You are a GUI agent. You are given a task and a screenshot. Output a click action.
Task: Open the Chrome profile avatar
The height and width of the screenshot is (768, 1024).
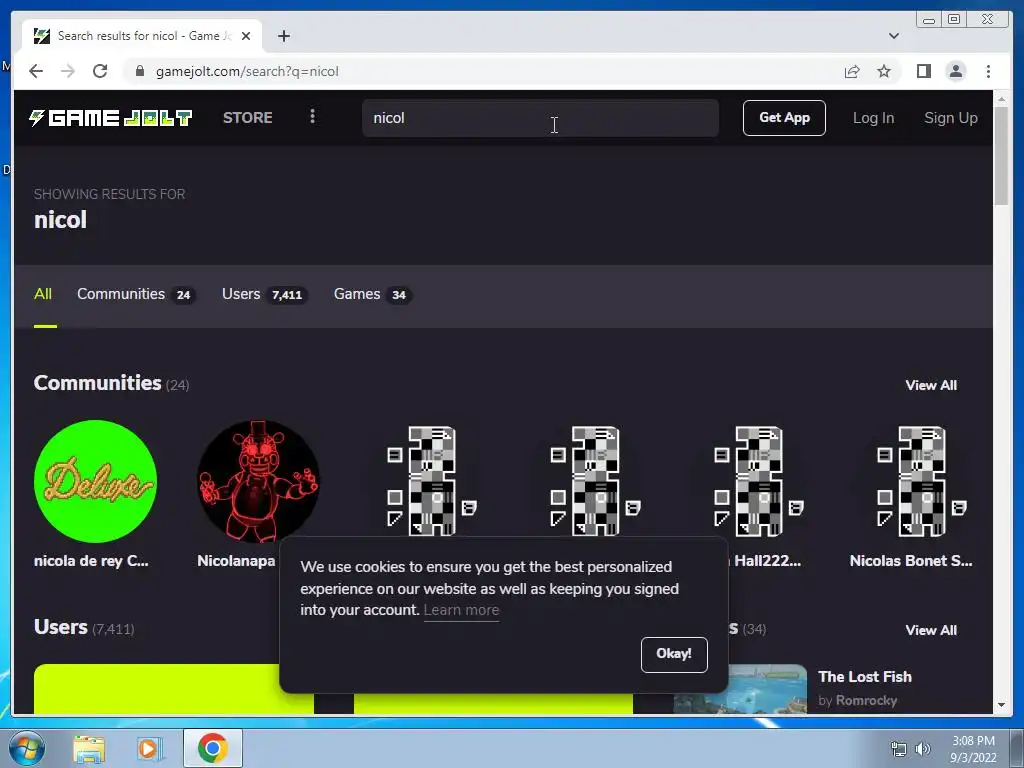tap(955, 71)
